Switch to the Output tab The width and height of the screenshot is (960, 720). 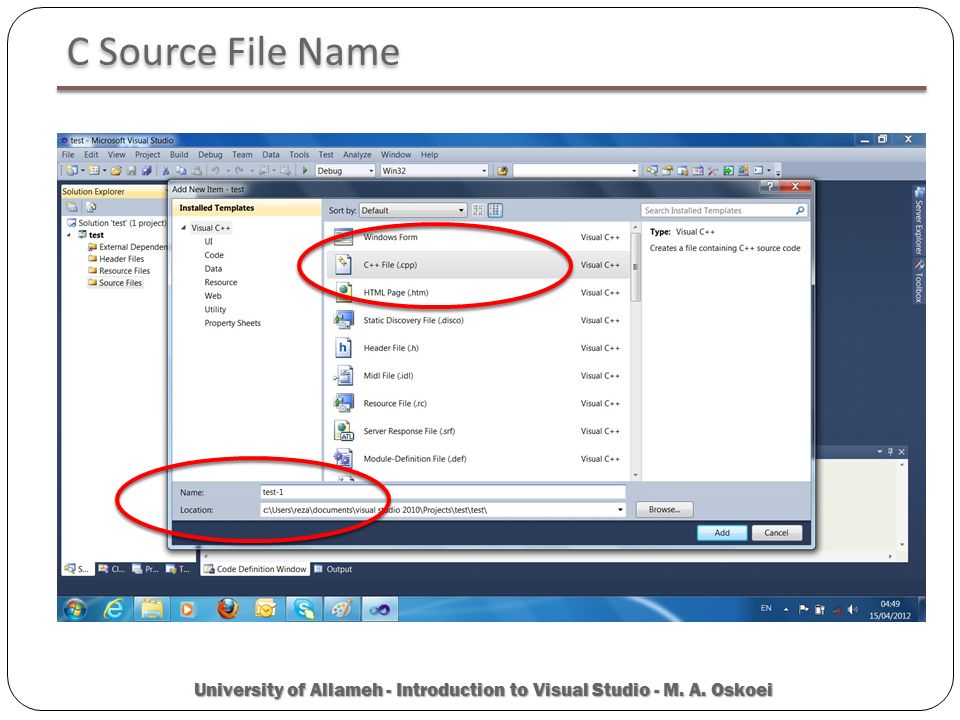(334, 569)
